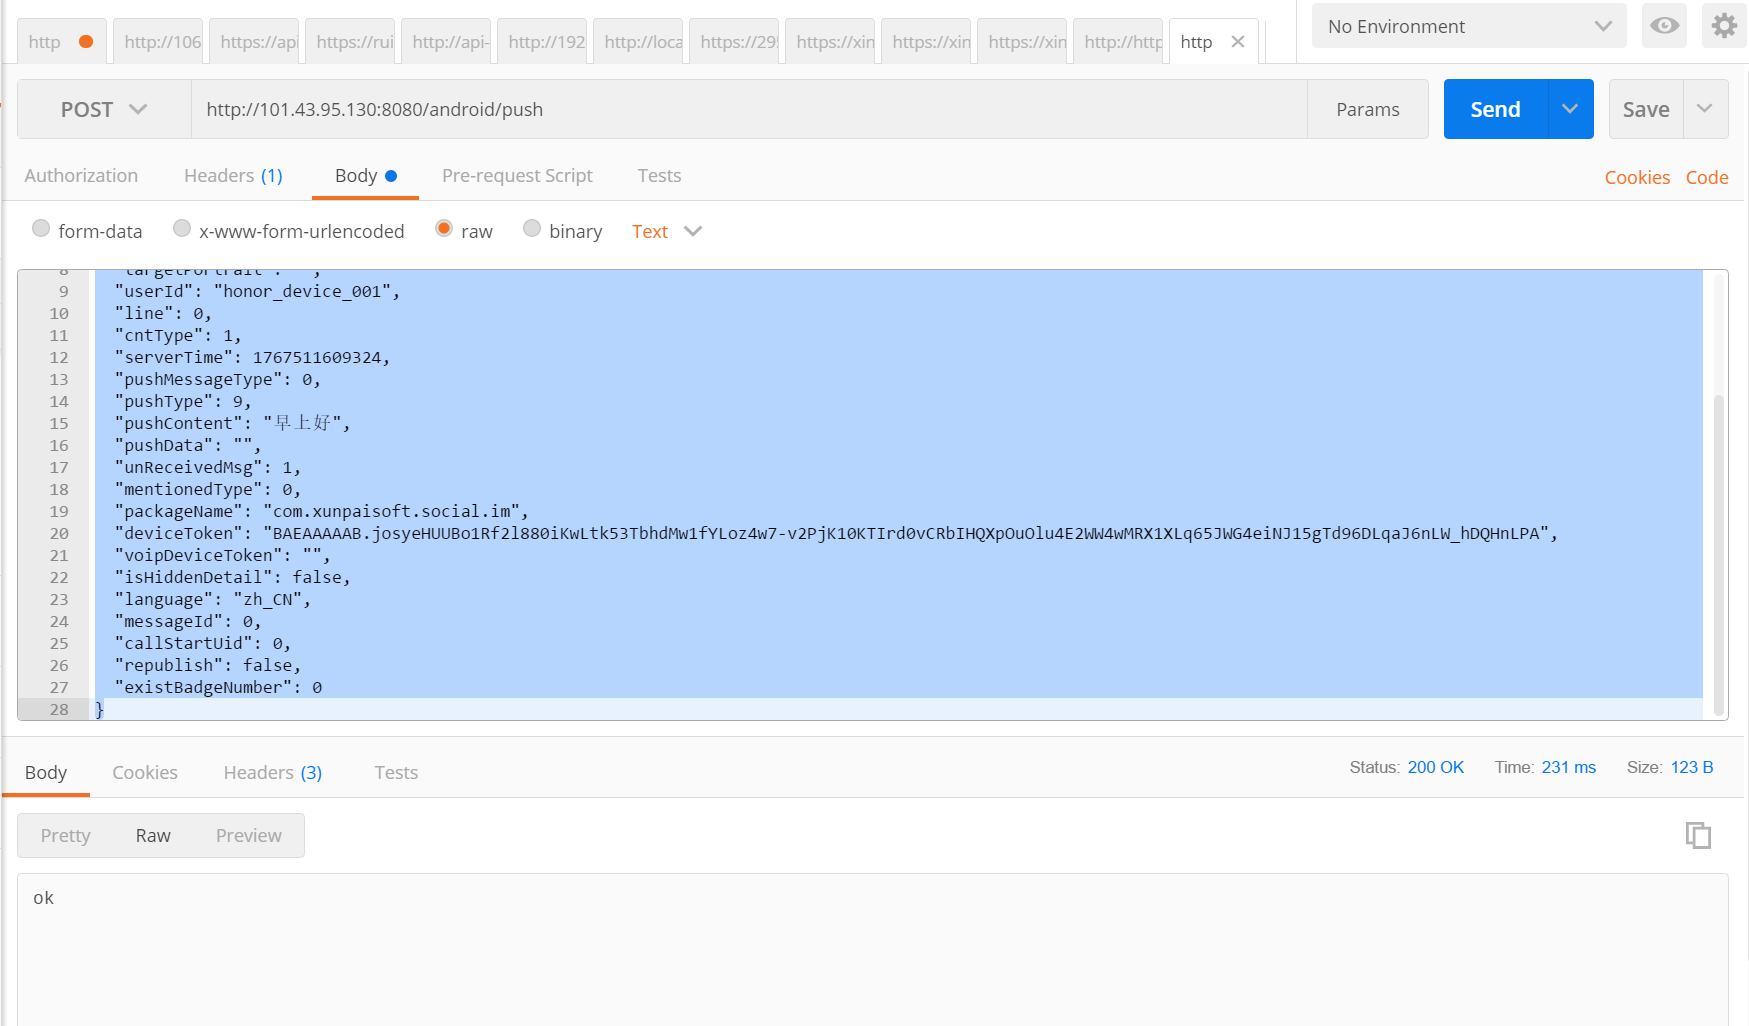
Task: Close the active http request tab
Action: point(1238,42)
